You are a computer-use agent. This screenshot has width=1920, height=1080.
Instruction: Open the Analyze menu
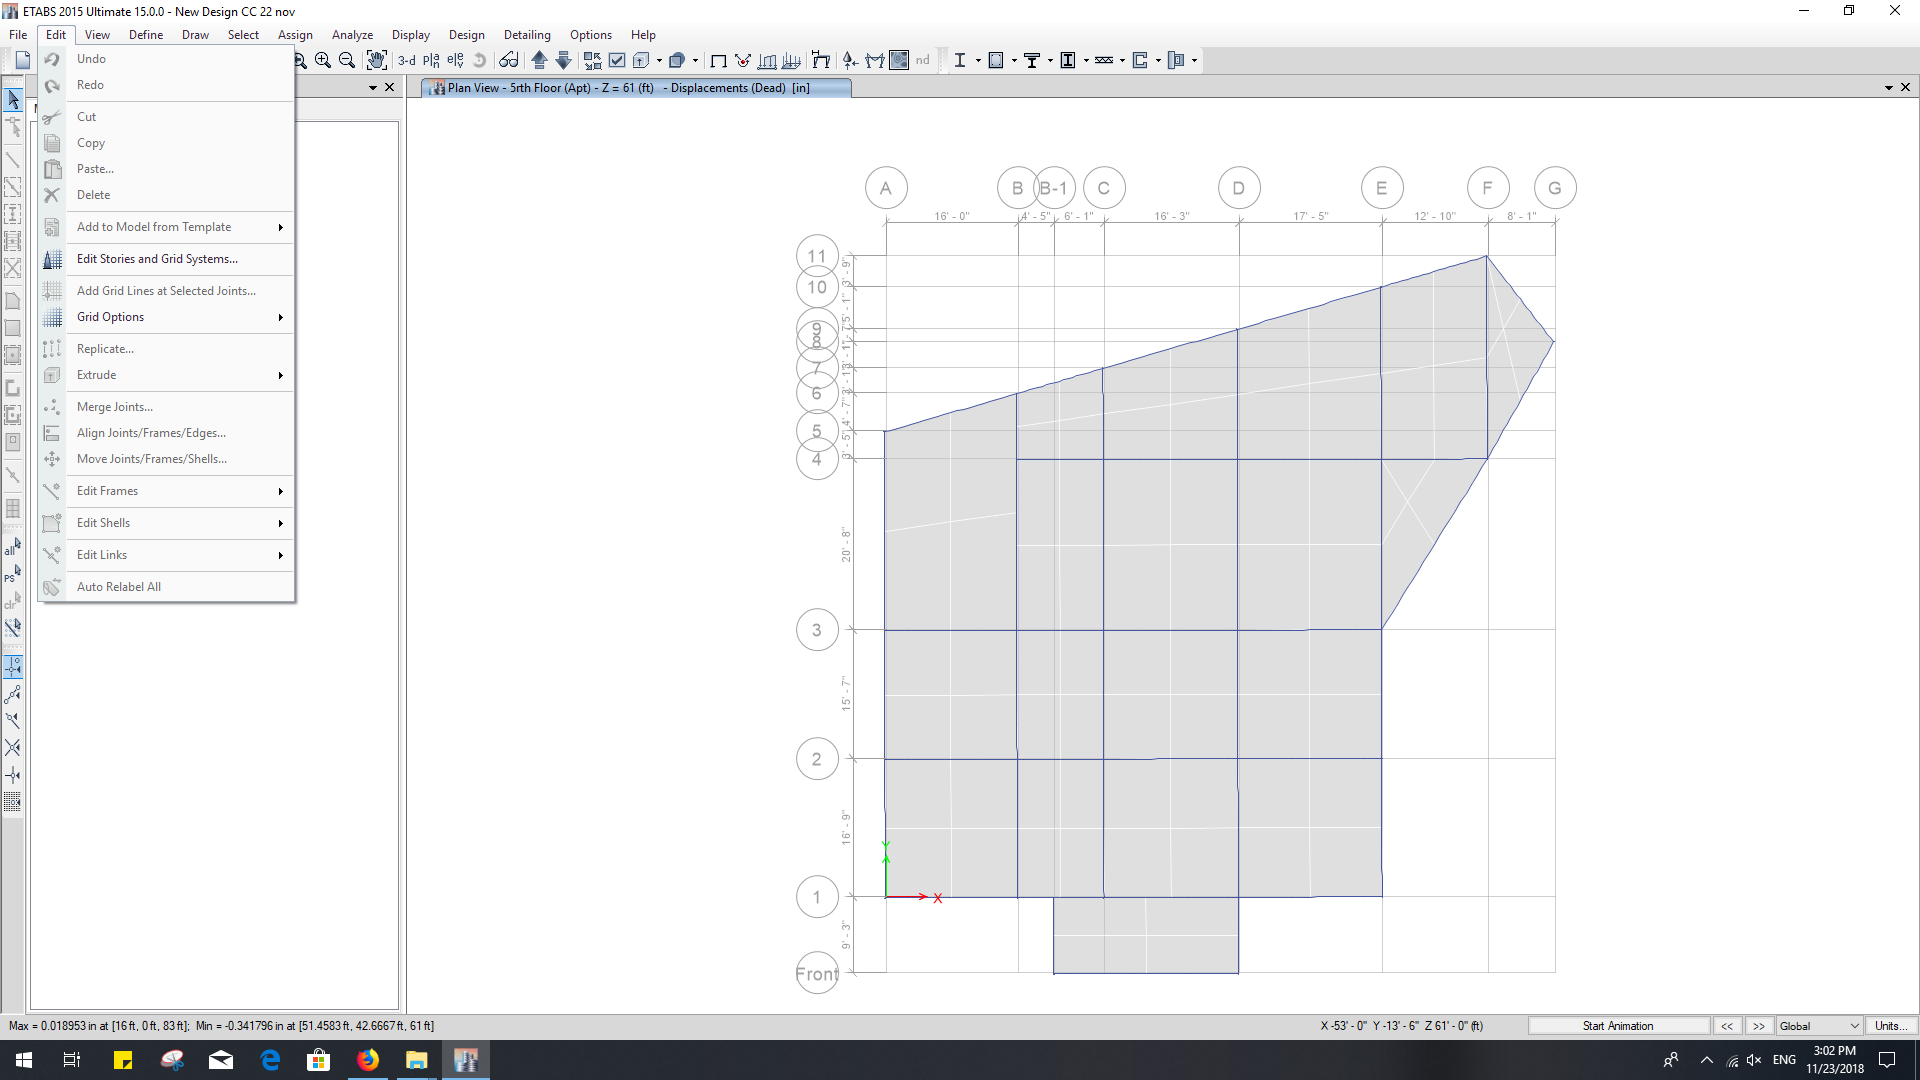[352, 35]
